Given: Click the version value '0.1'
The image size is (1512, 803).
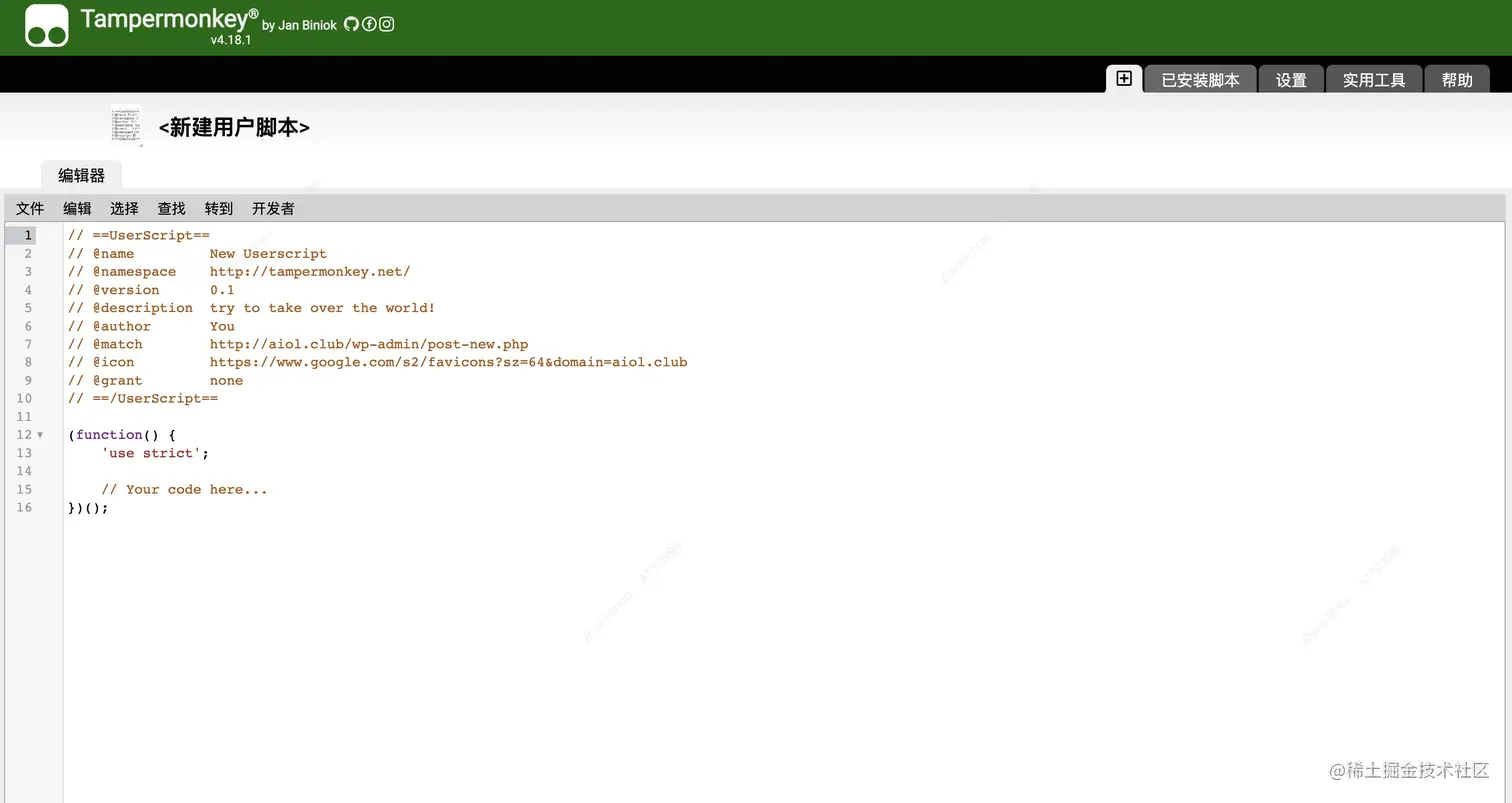Looking at the screenshot, I should pyautogui.click(x=222, y=290).
